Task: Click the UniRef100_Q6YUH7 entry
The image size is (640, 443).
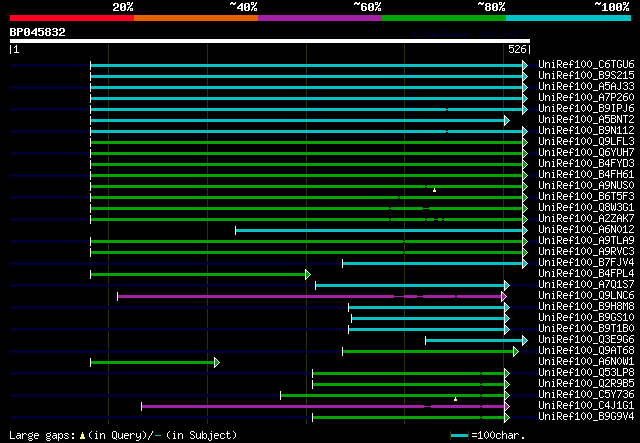Action: click(x=586, y=152)
